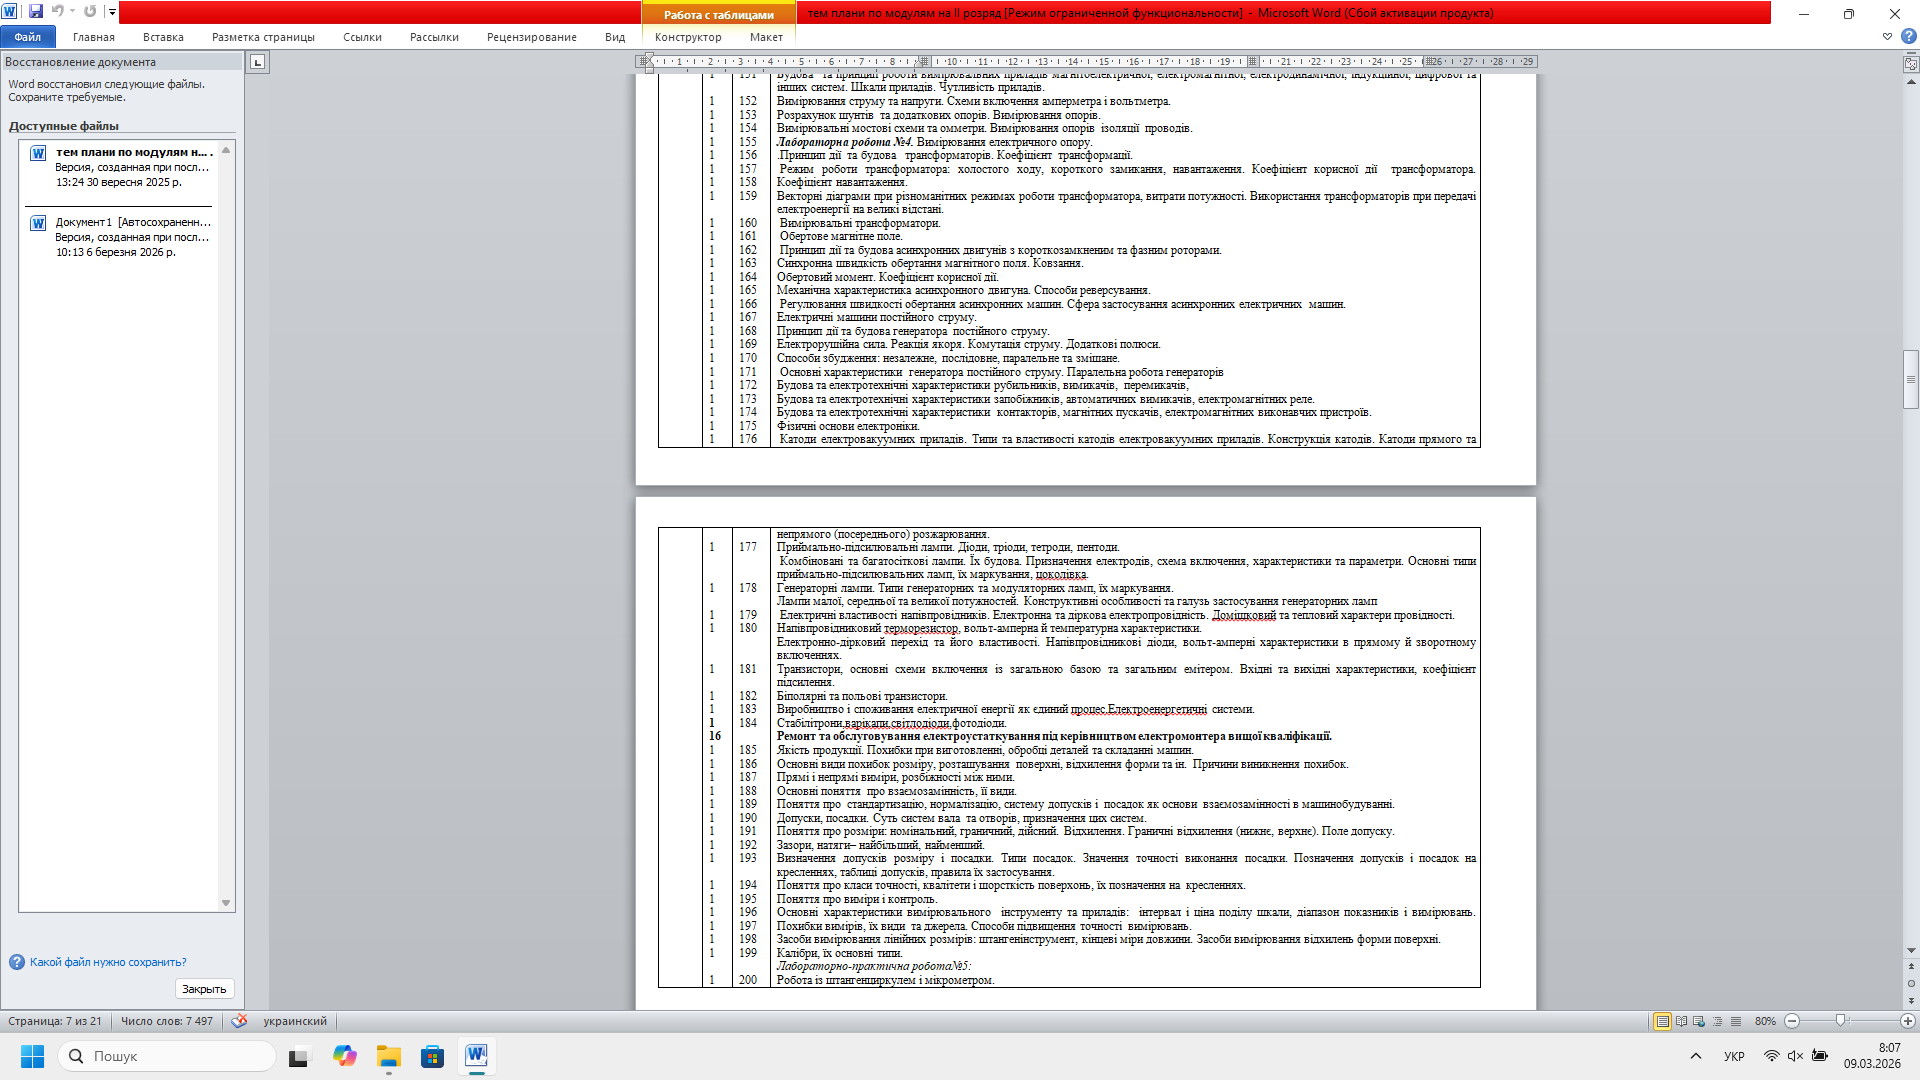Open the Файл tab
This screenshot has height=1080, width=1920.
coord(28,37)
